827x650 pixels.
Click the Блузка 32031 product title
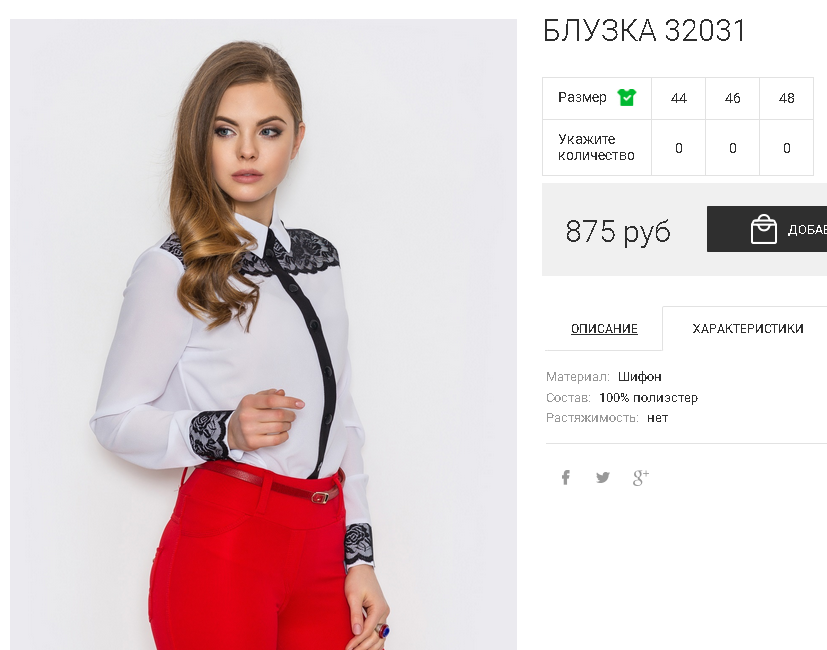pos(644,30)
